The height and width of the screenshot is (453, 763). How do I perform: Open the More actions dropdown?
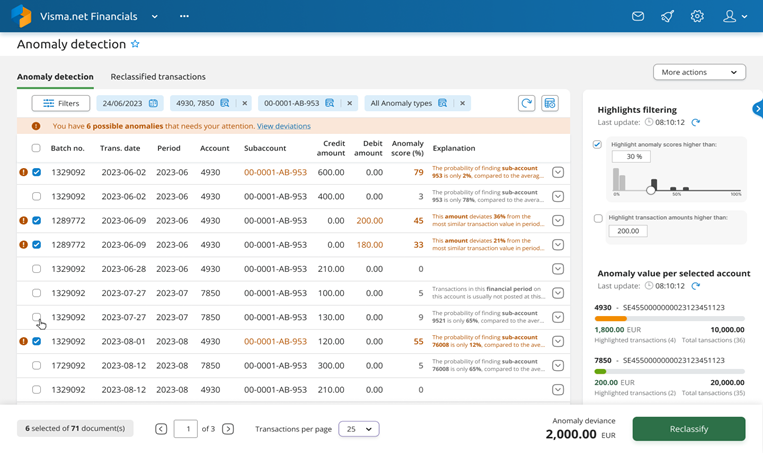point(699,72)
